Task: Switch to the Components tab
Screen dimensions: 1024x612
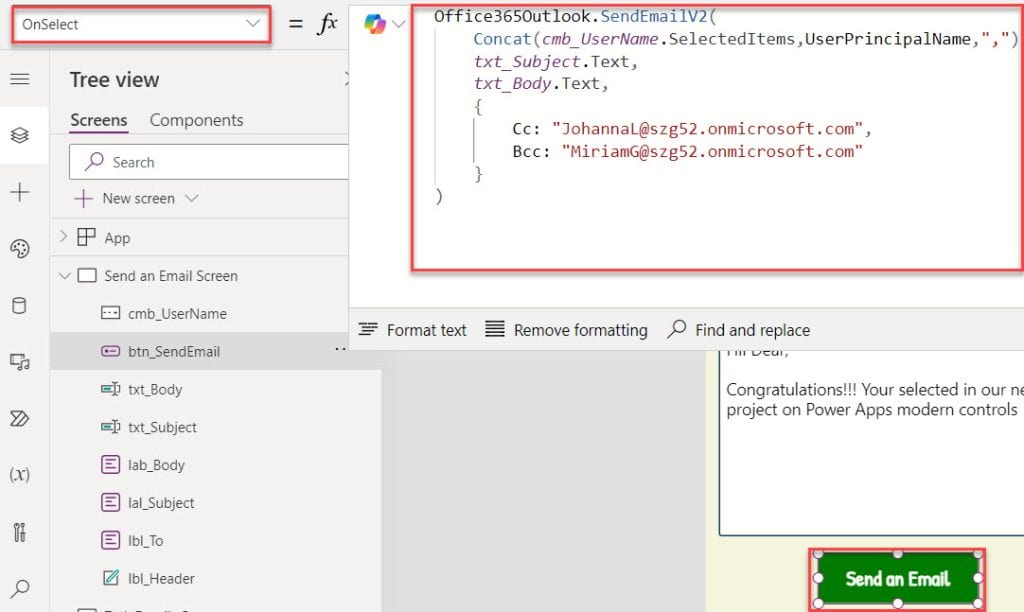Action: point(197,120)
